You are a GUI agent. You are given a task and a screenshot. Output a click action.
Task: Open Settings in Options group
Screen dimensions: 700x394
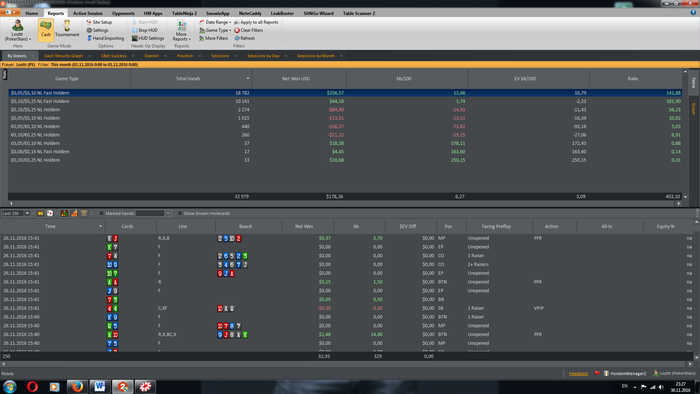click(x=97, y=30)
